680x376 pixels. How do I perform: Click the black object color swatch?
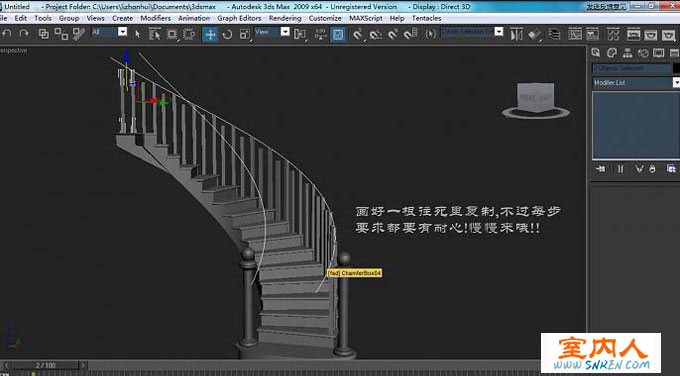click(676, 68)
